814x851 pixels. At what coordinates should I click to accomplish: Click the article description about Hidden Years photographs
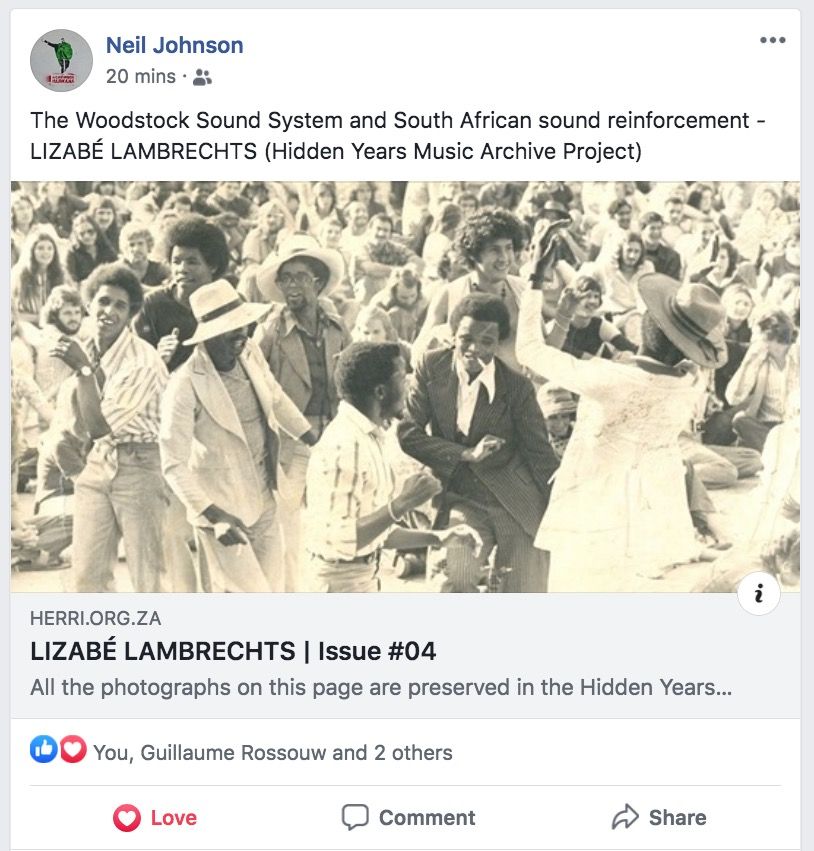pyautogui.click(x=381, y=687)
